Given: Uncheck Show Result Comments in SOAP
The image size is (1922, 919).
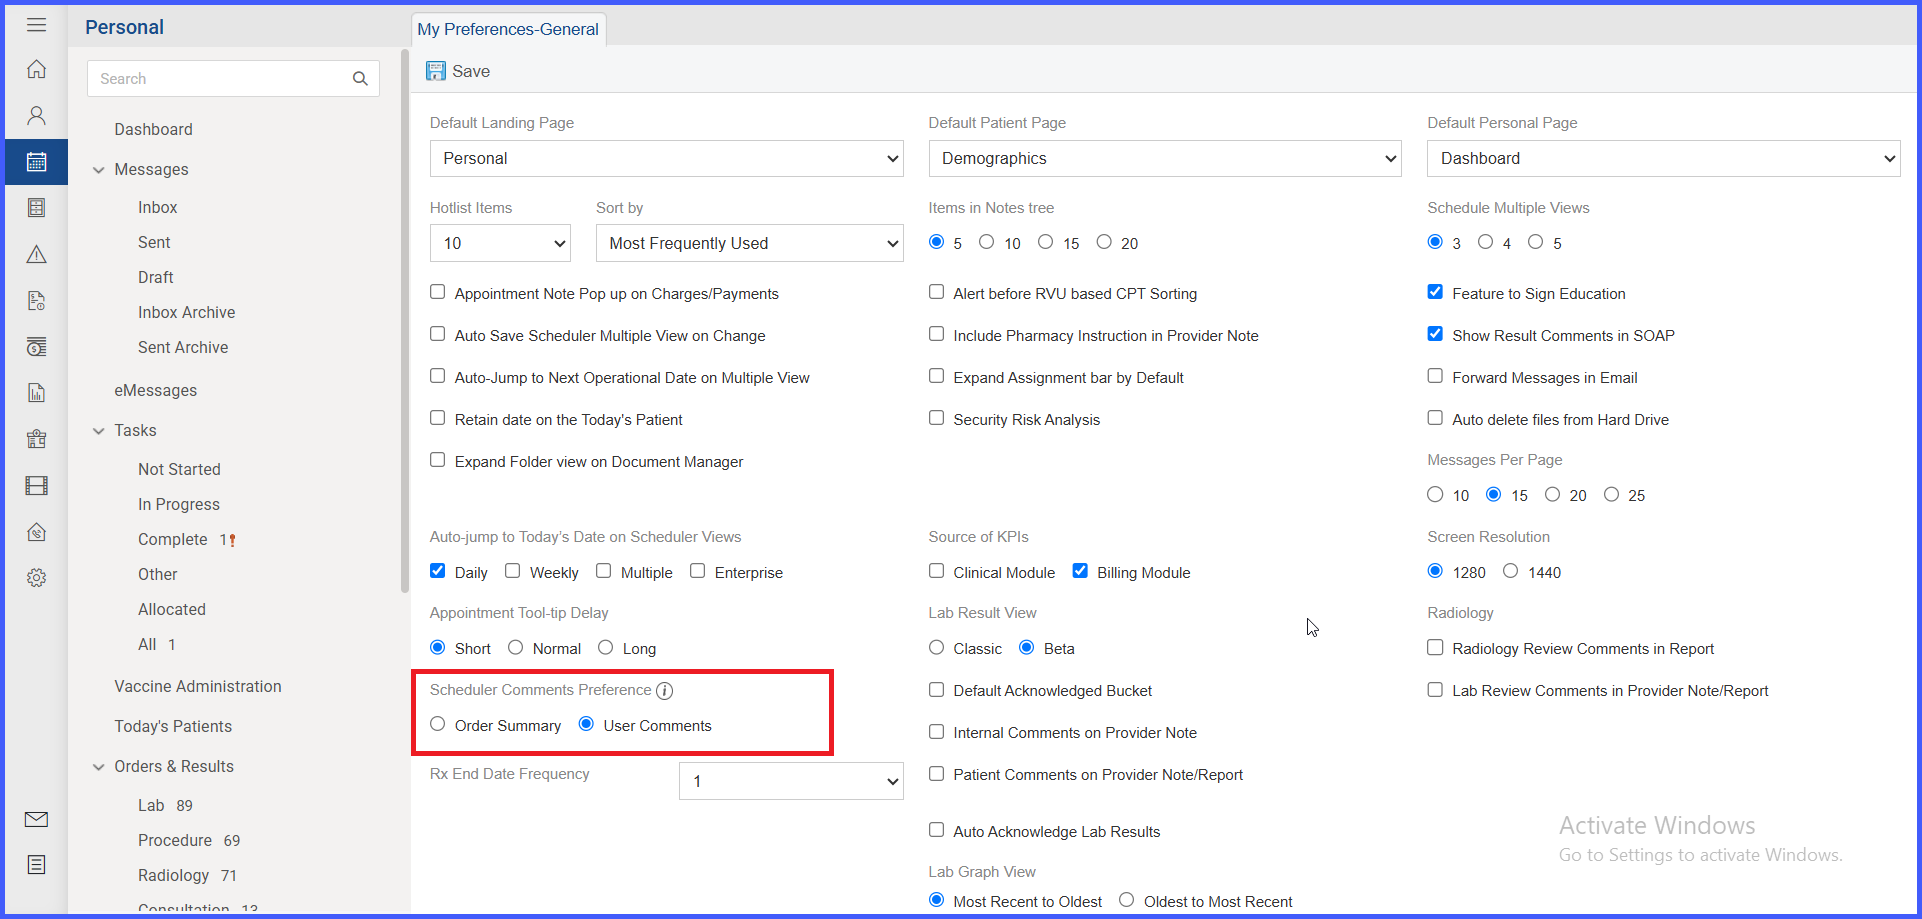Looking at the screenshot, I should [1435, 334].
